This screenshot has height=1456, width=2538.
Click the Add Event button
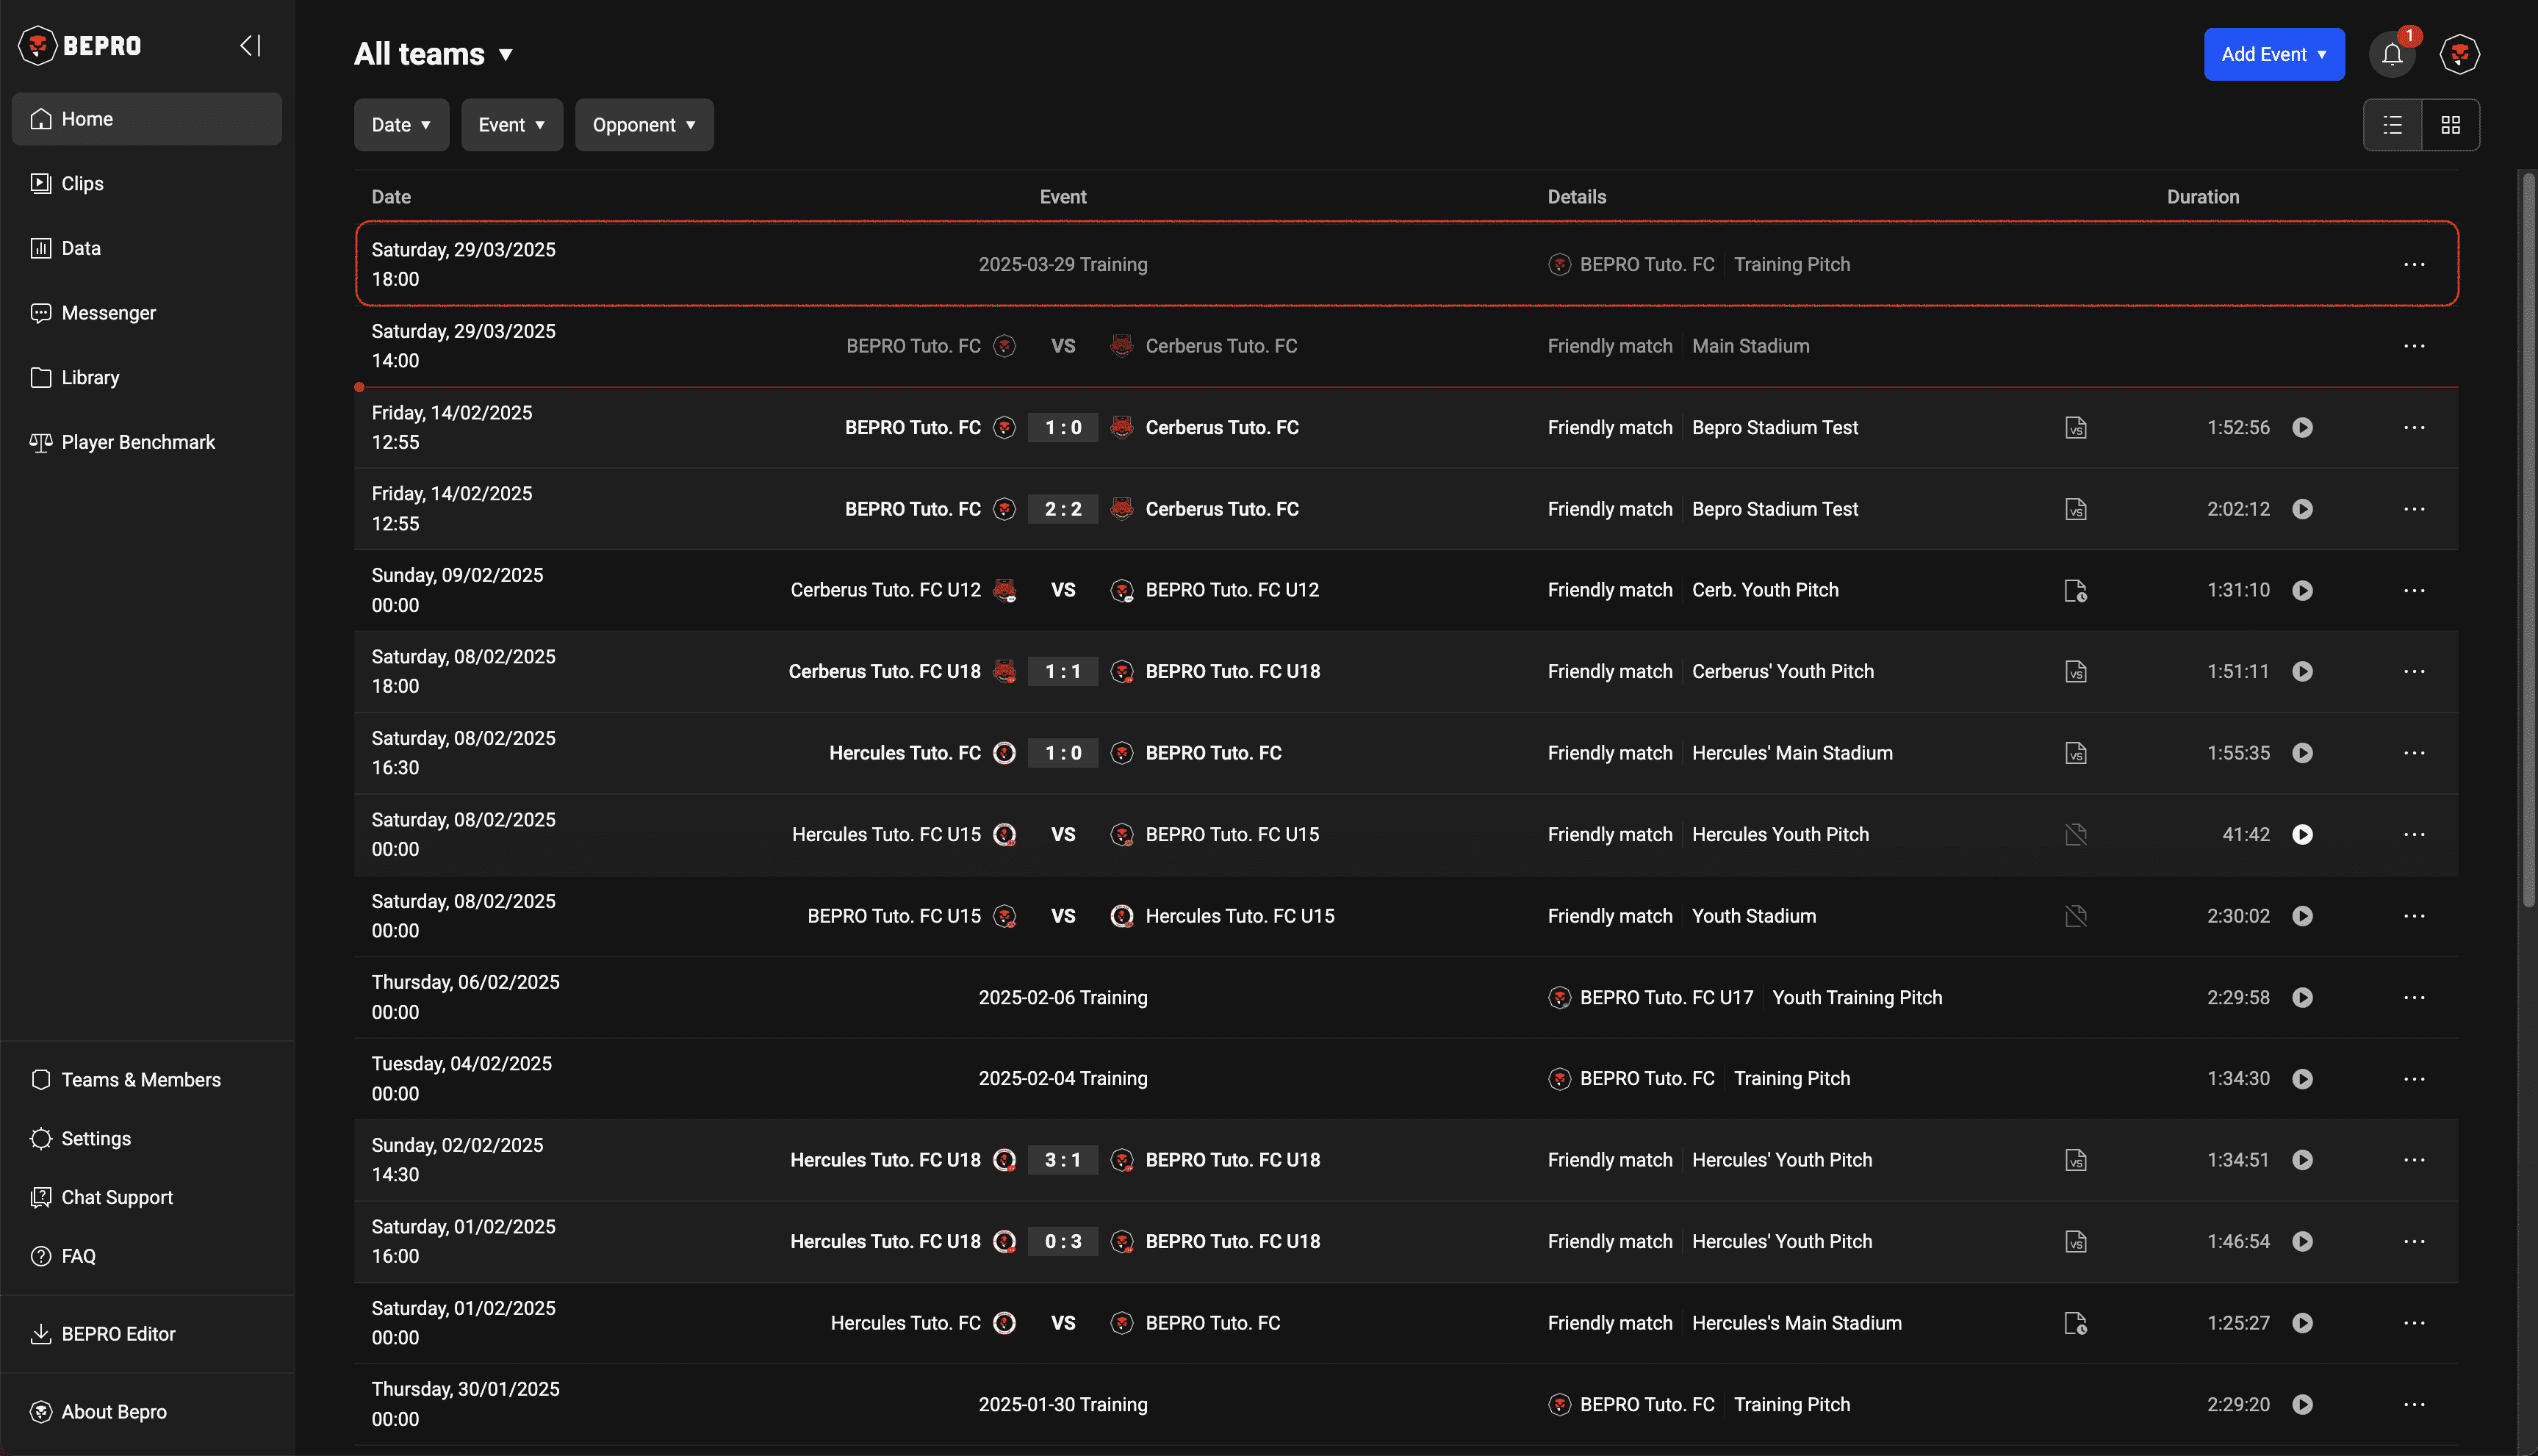point(2273,54)
